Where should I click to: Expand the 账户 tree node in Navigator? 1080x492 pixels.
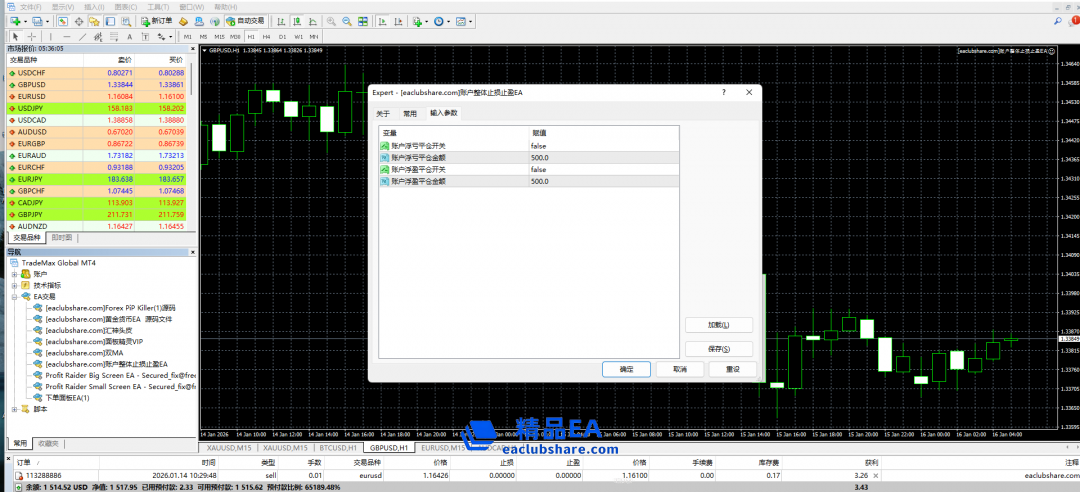[14, 273]
